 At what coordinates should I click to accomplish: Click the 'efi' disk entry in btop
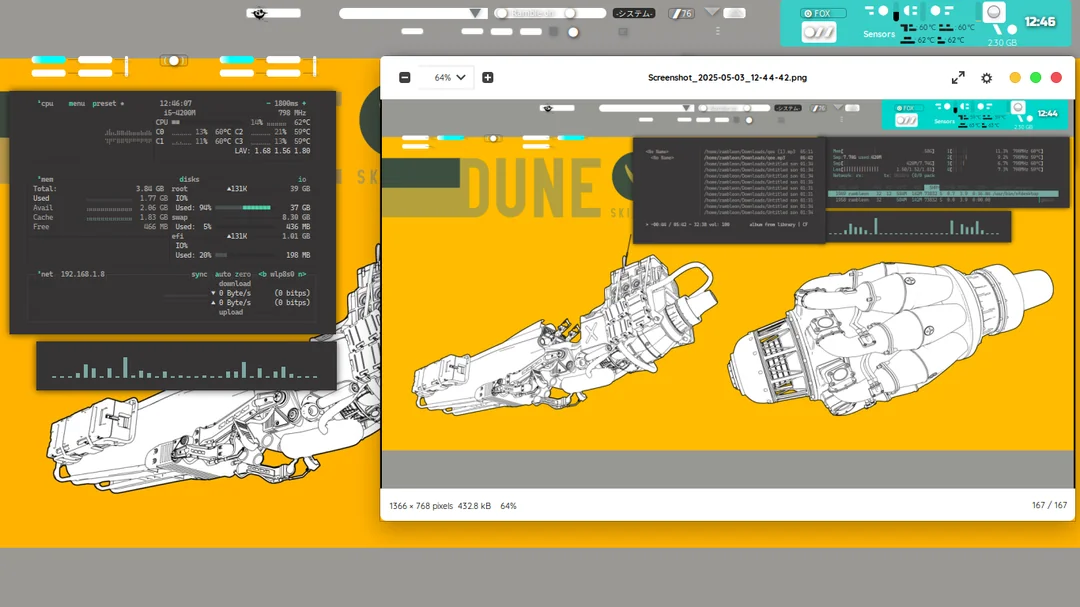point(177,236)
